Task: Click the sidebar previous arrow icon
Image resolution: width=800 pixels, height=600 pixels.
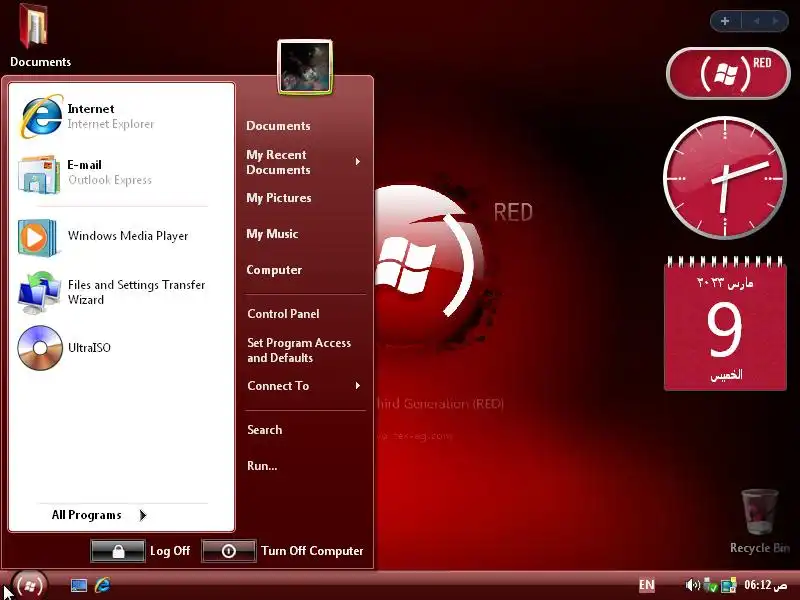Action: (x=756, y=21)
